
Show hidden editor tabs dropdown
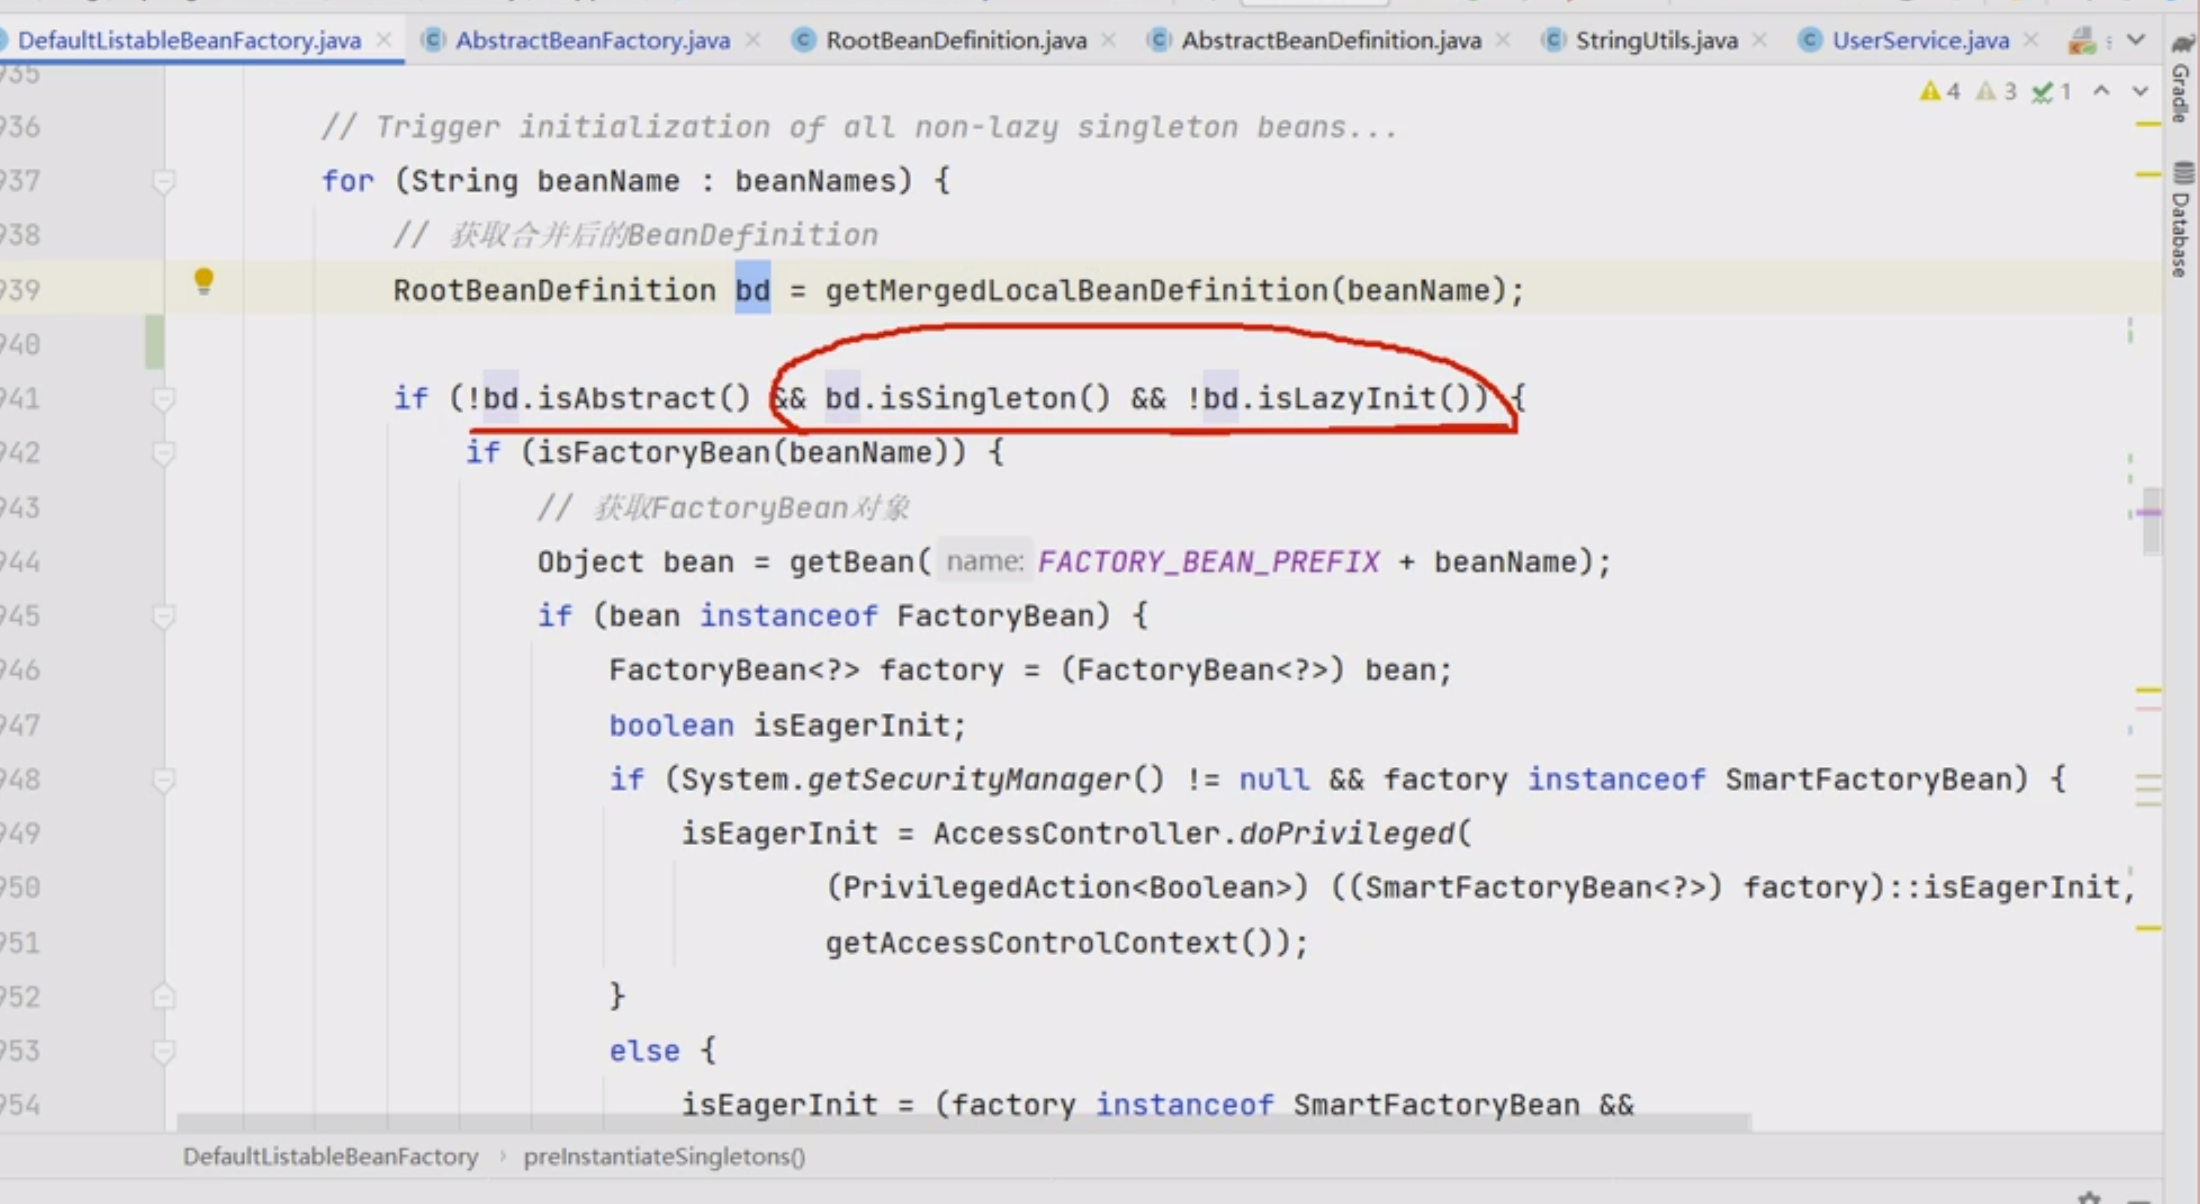2136,40
